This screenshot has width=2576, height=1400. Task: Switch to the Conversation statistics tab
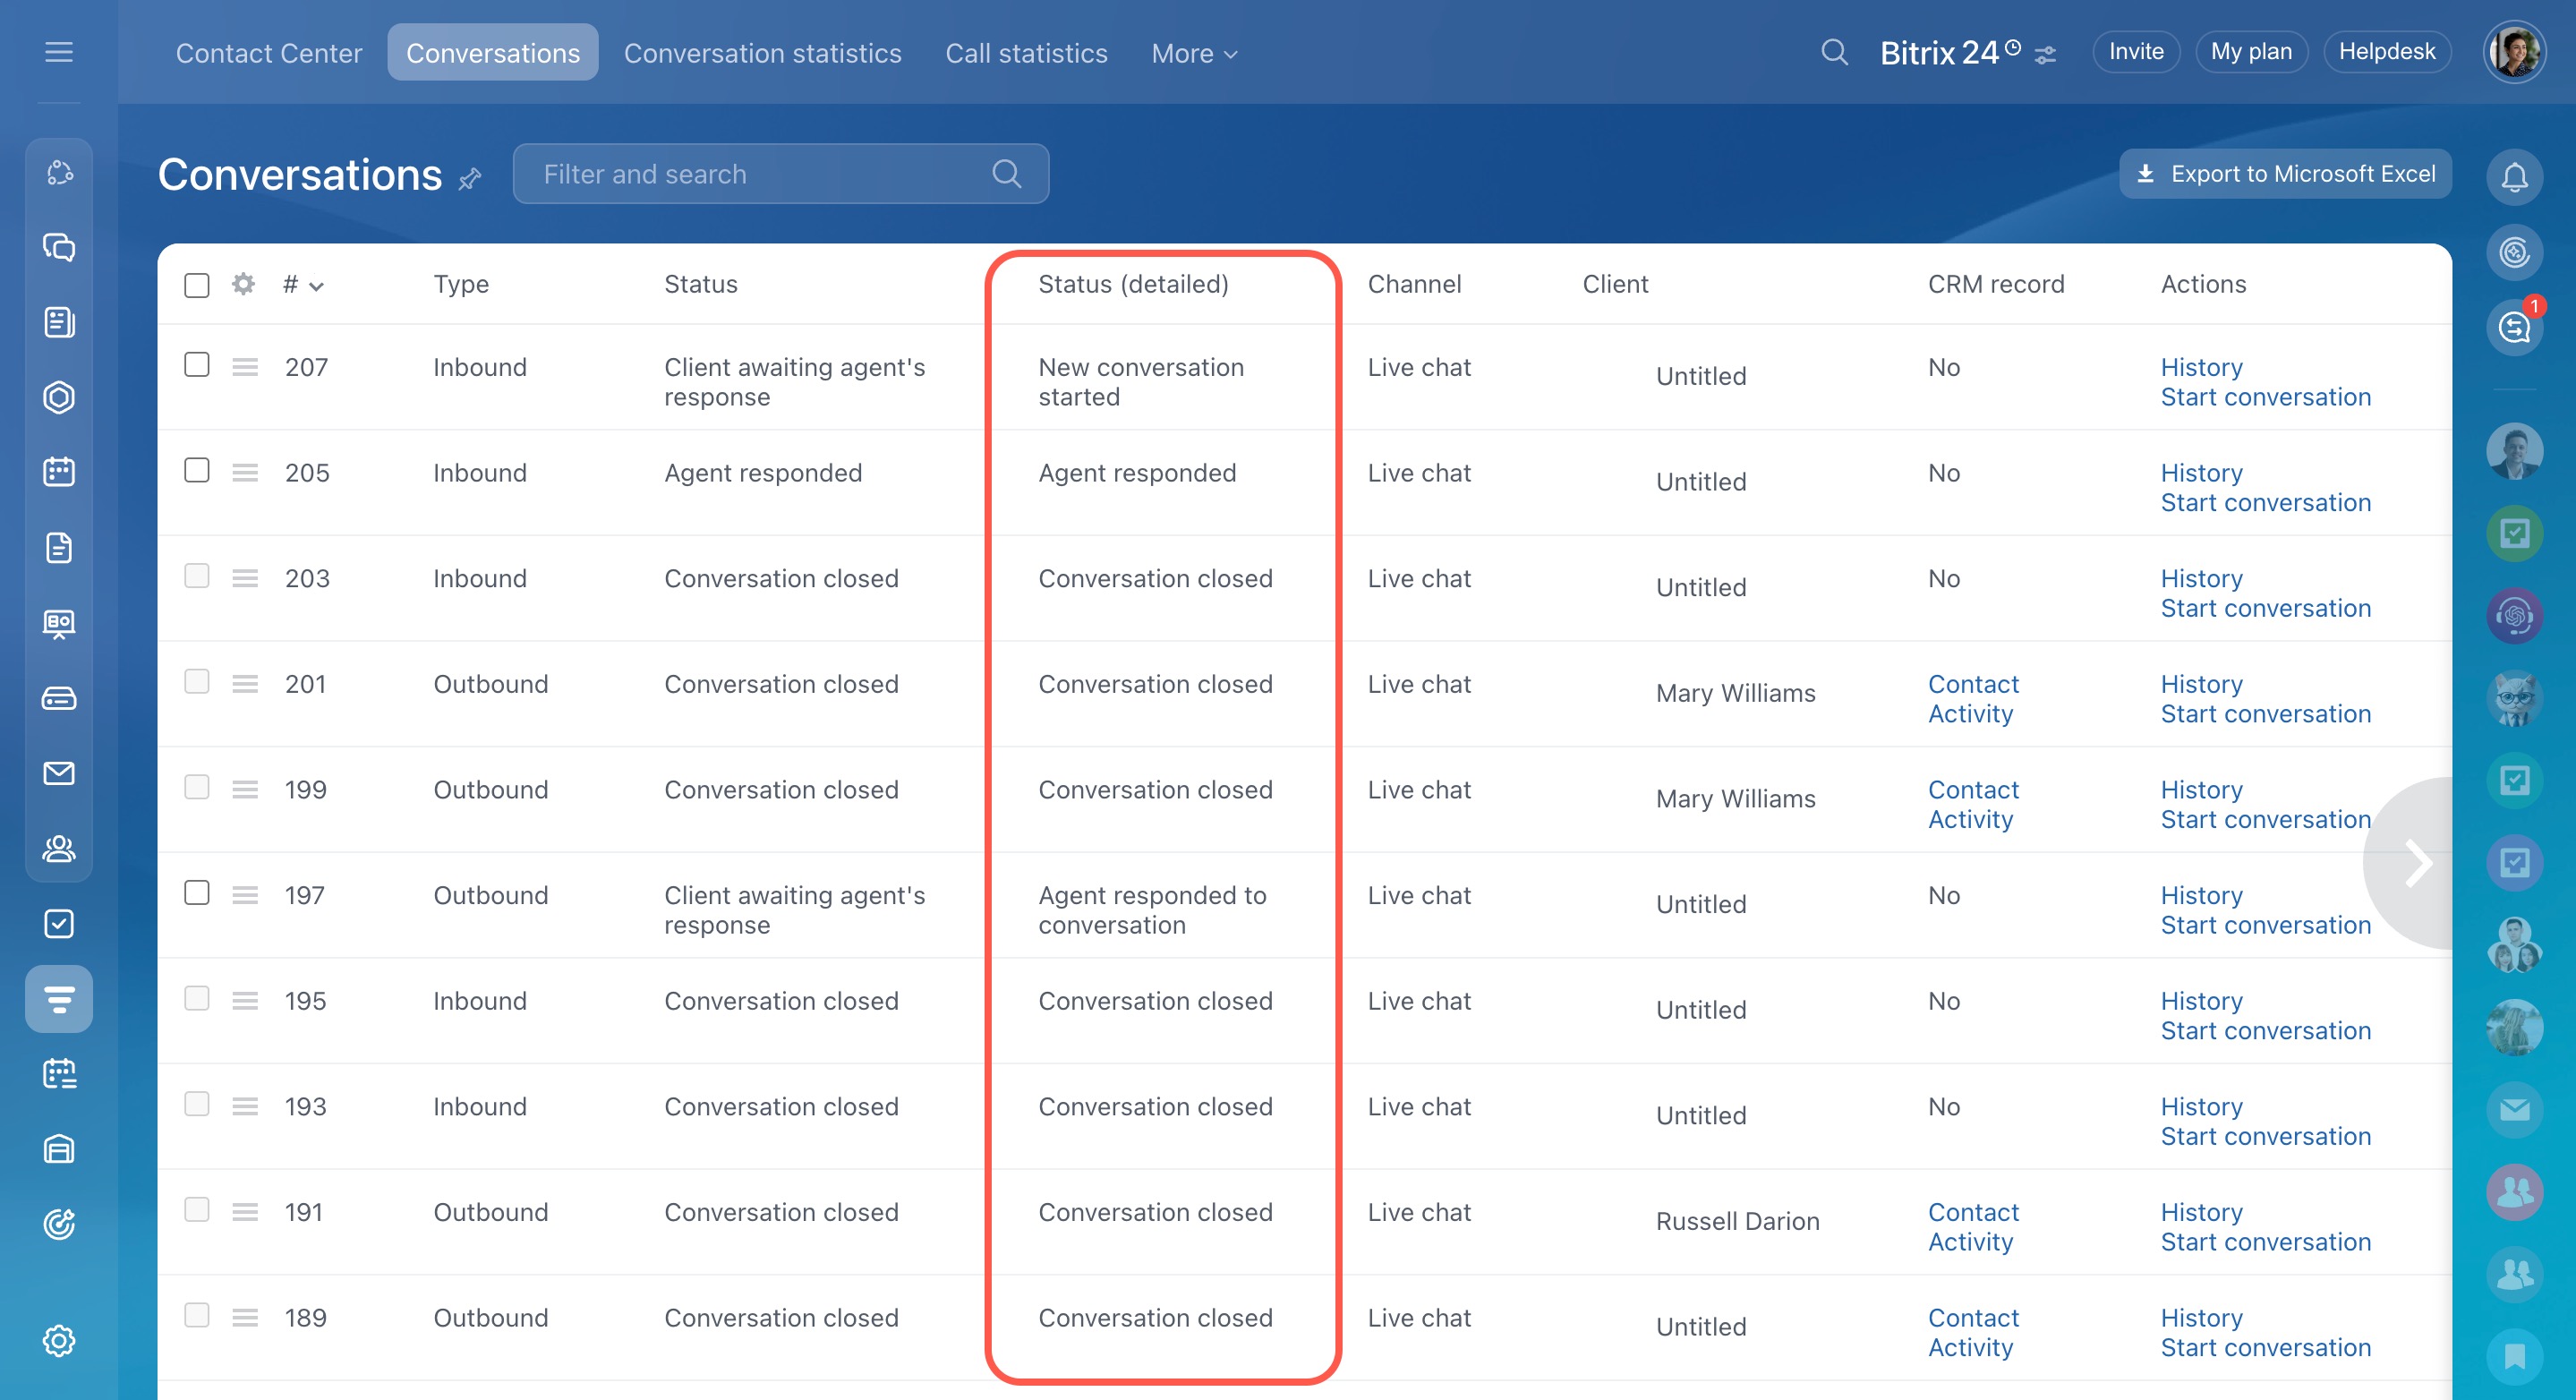tap(762, 53)
